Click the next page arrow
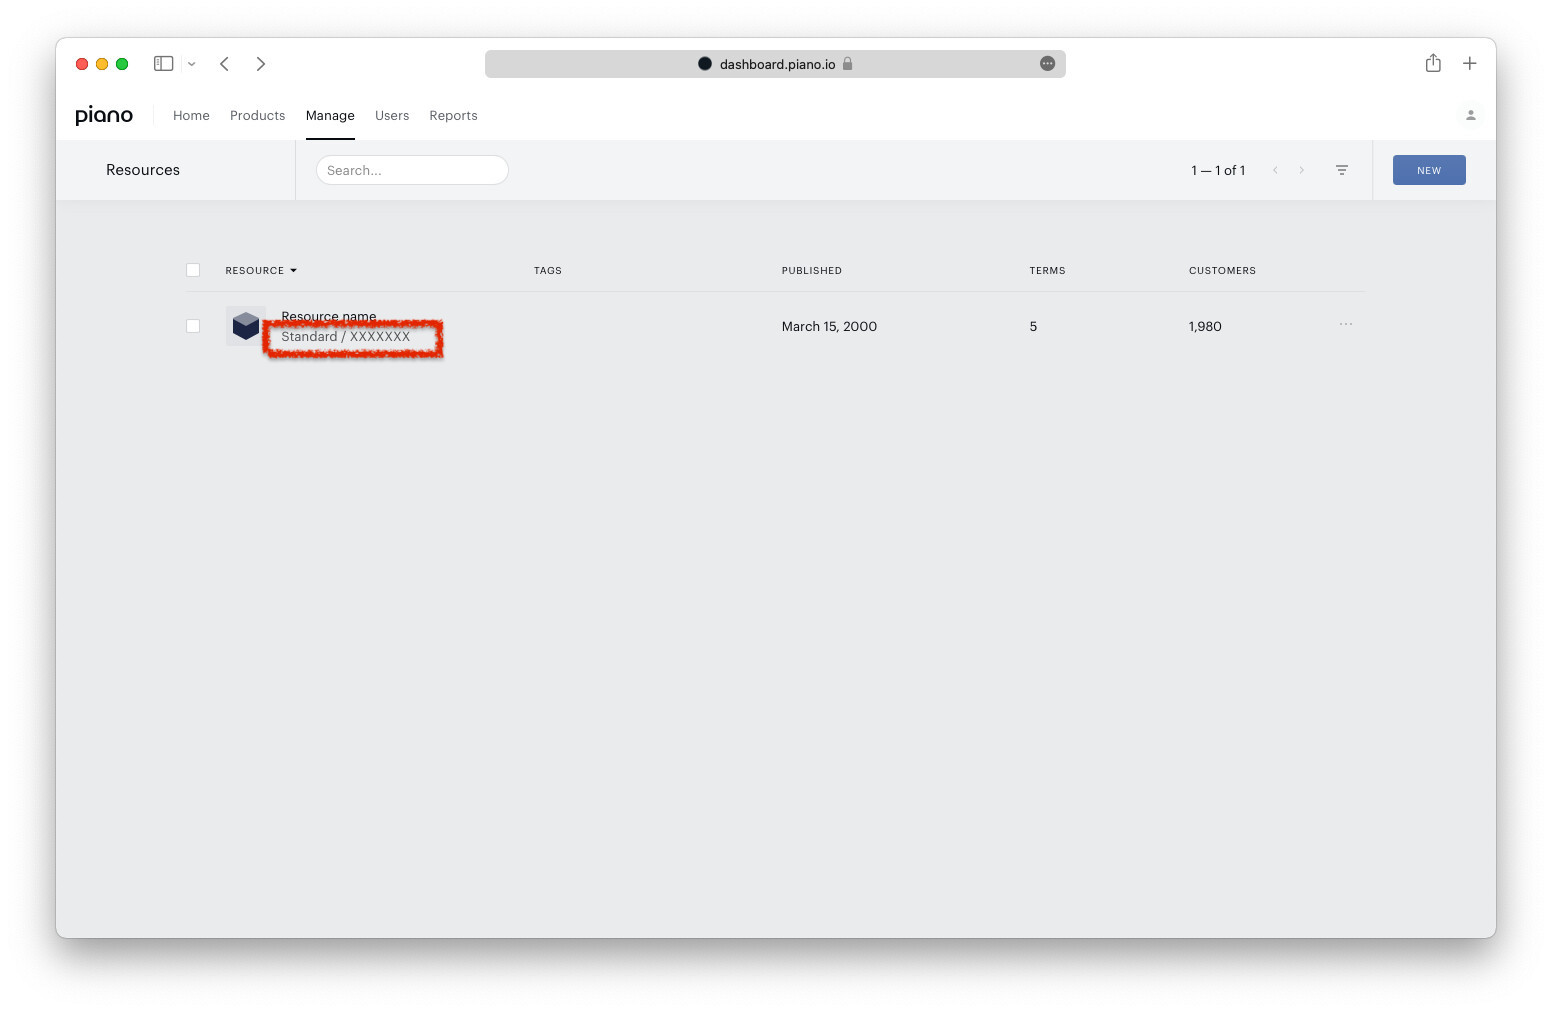Image resolution: width=1552 pixels, height=1012 pixels. click(1302, 170)
